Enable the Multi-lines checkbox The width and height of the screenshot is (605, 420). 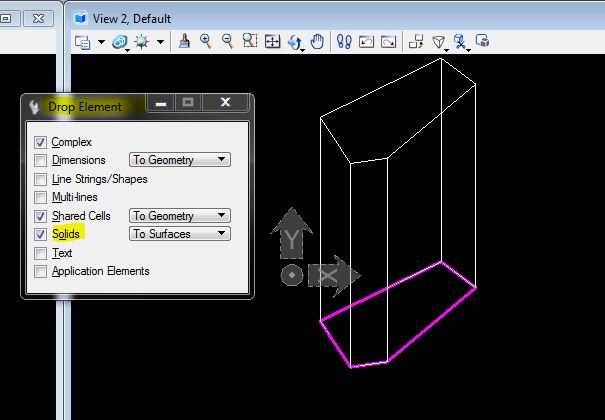point(40,197)
